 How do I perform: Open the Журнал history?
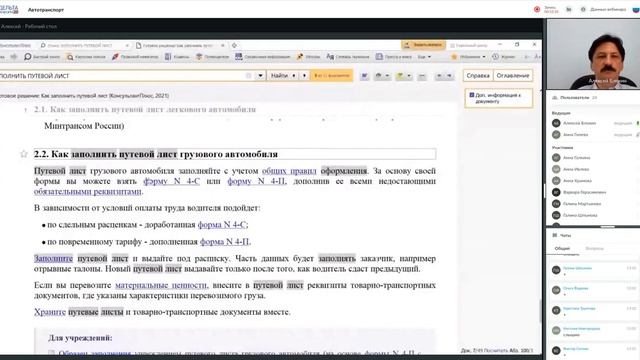coord(503,57)
